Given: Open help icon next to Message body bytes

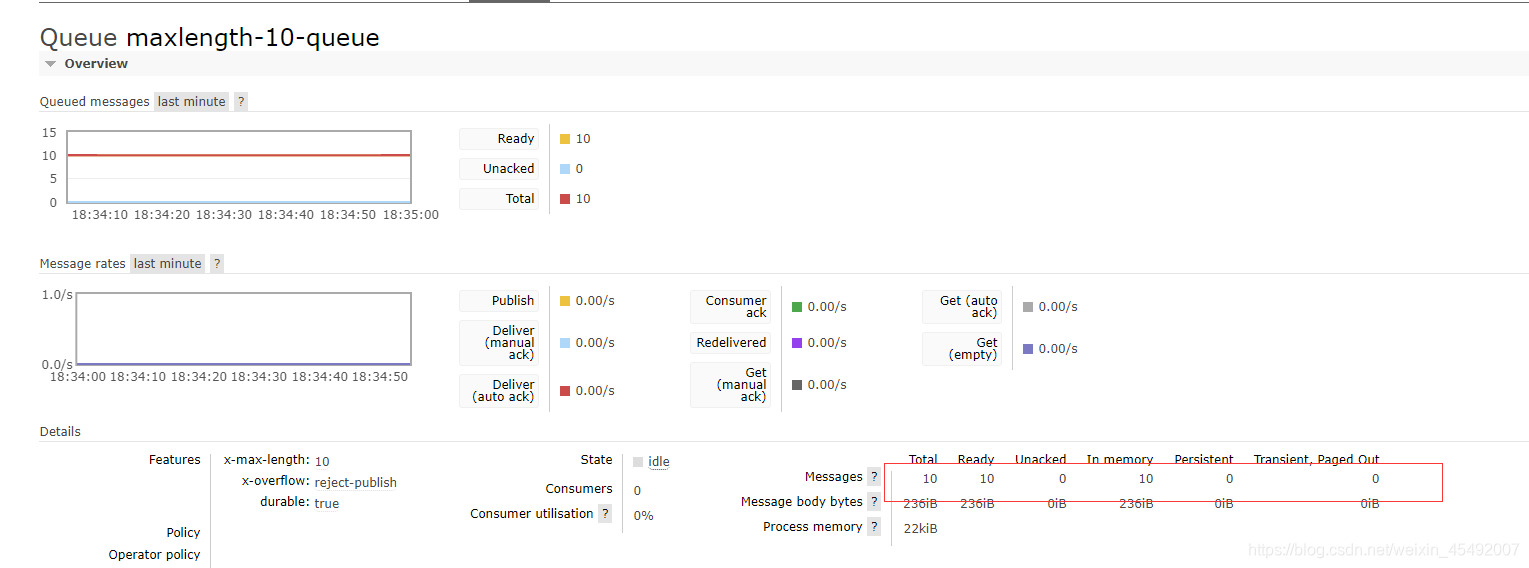Looking at the screenshot, I should click(x=874, y=502).
